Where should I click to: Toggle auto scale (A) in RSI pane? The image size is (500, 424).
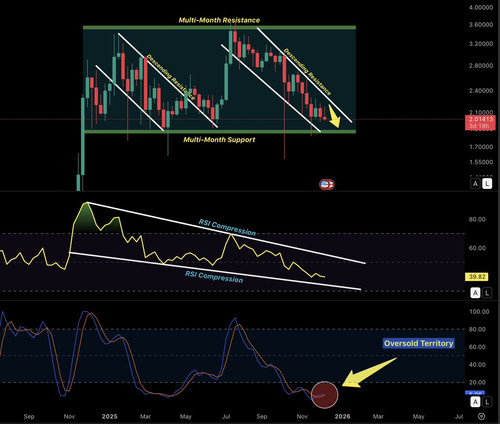coord(476,293)
